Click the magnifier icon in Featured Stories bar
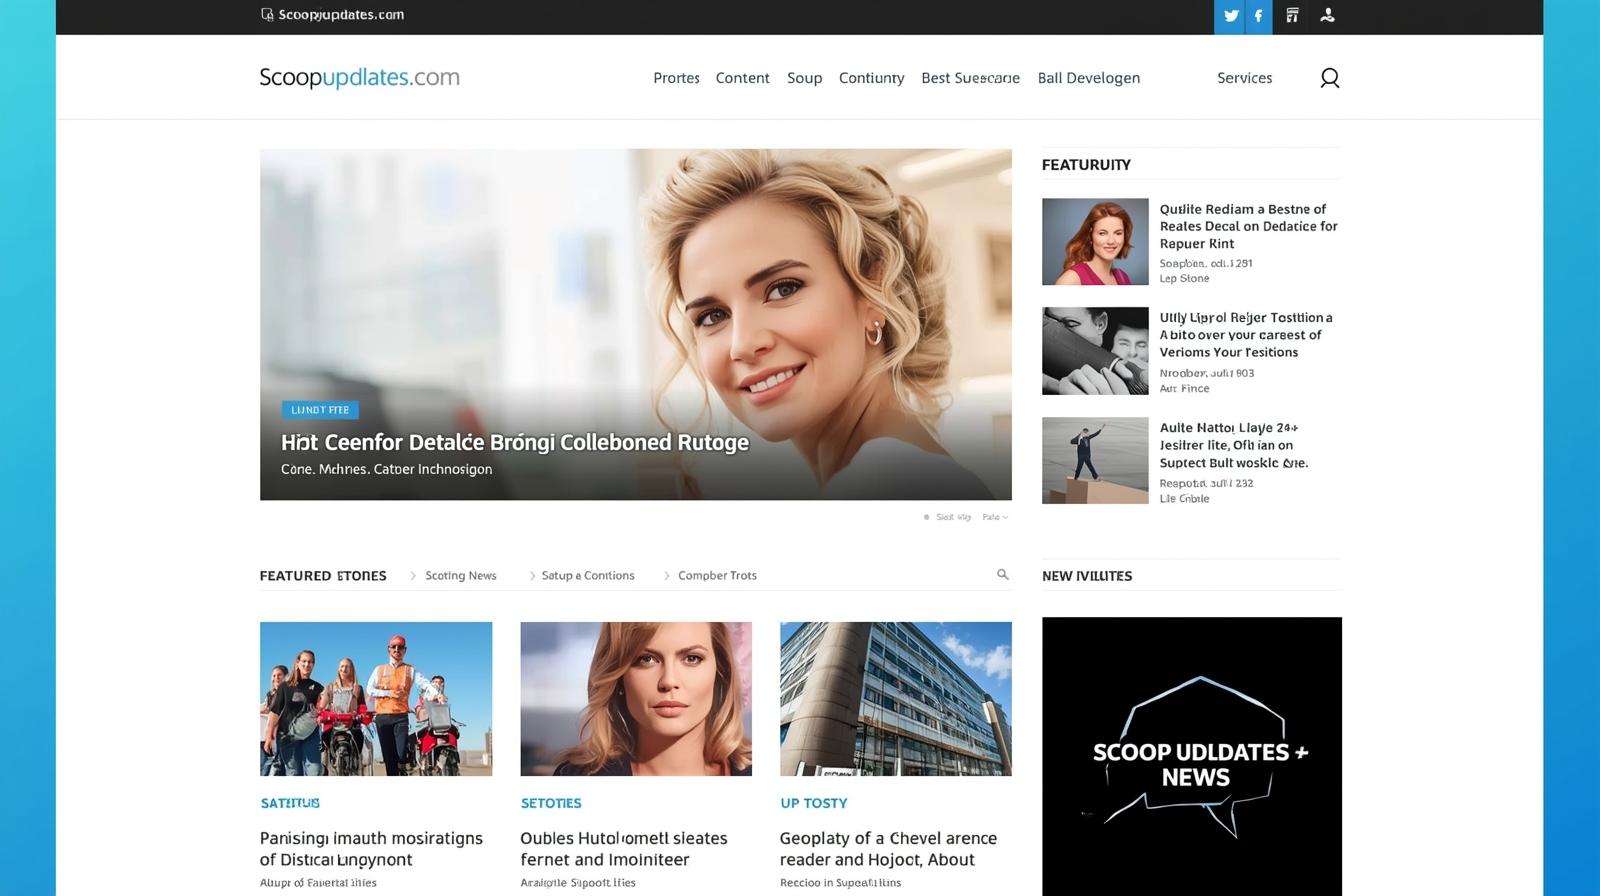The height and width of the screenshot is (896, 1600). 1002,575
